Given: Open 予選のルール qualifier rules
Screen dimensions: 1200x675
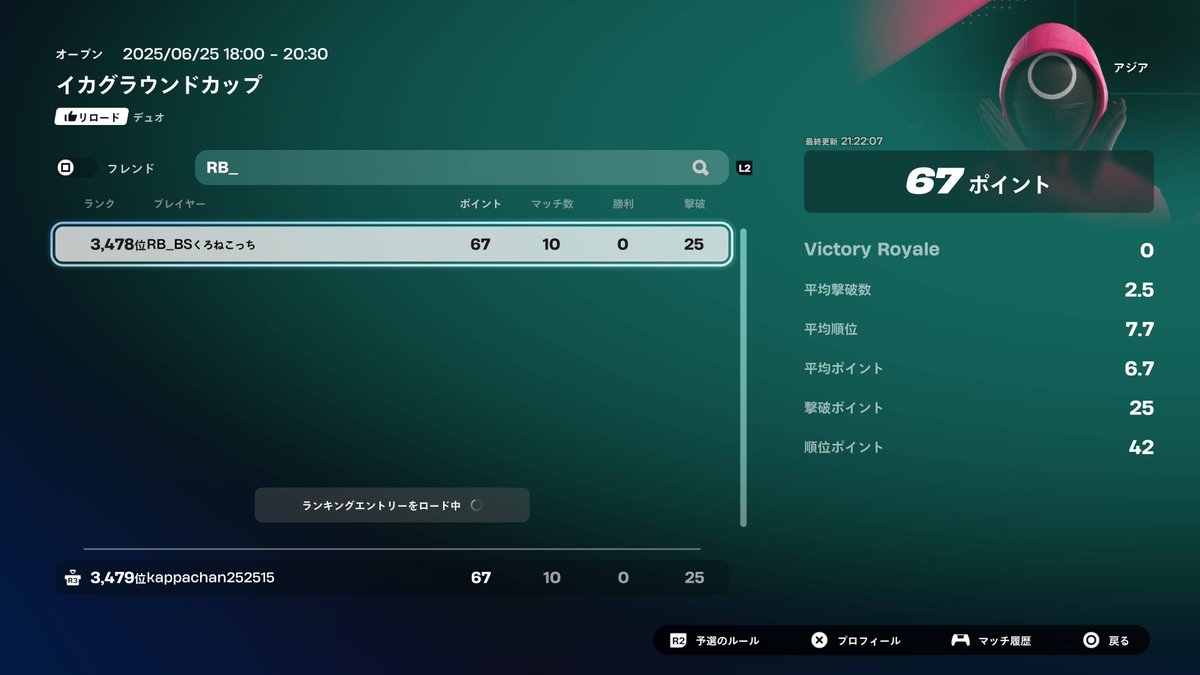Looking at the screenshot, I should pyautogui.click(x=727, y=641).
